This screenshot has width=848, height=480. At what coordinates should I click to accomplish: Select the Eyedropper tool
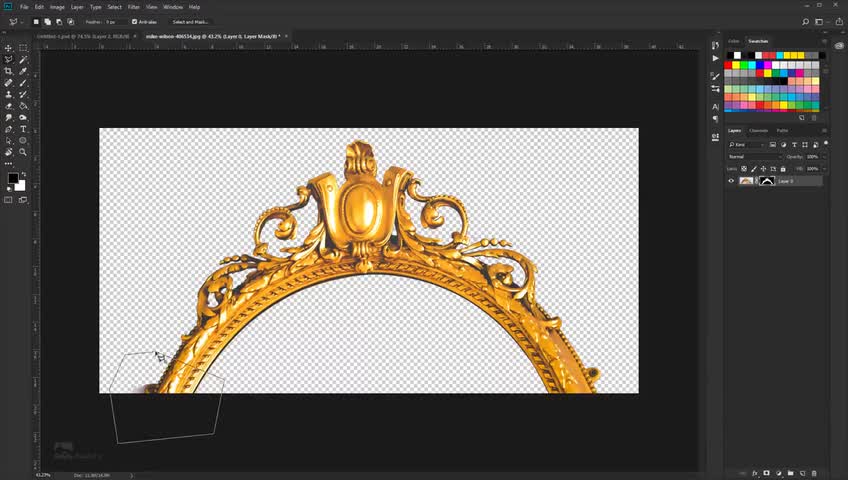23,71
